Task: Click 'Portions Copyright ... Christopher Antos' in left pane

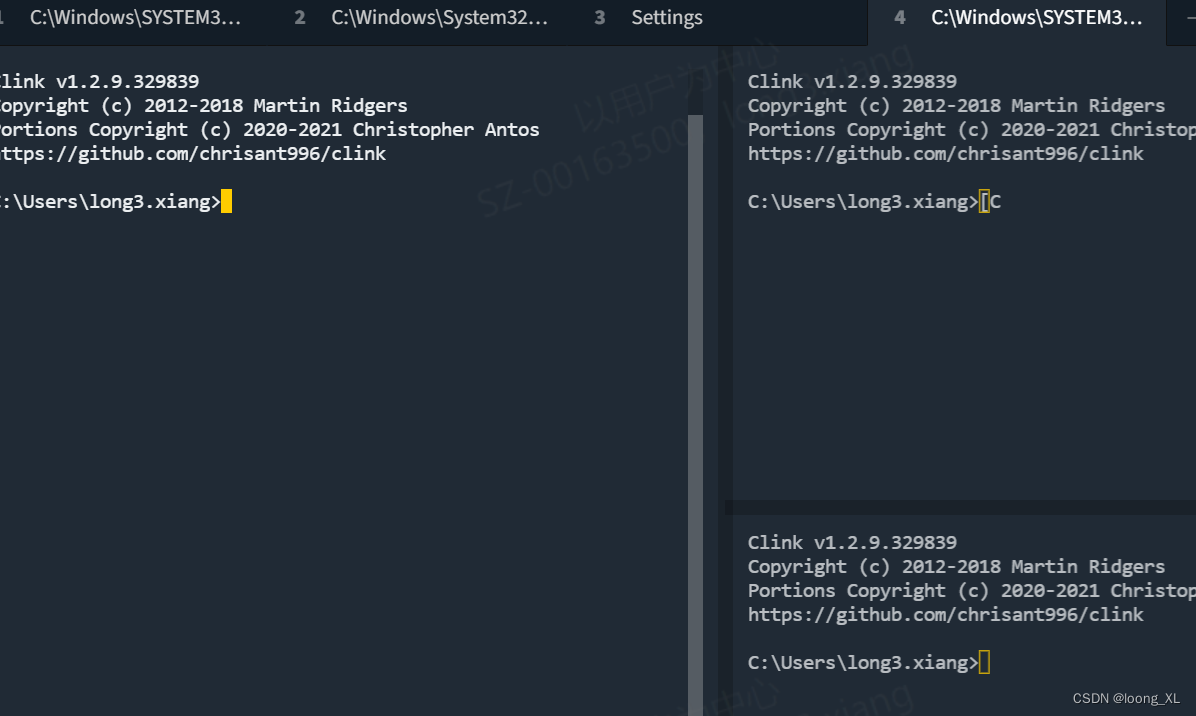Action: click(x=268, y=130)
